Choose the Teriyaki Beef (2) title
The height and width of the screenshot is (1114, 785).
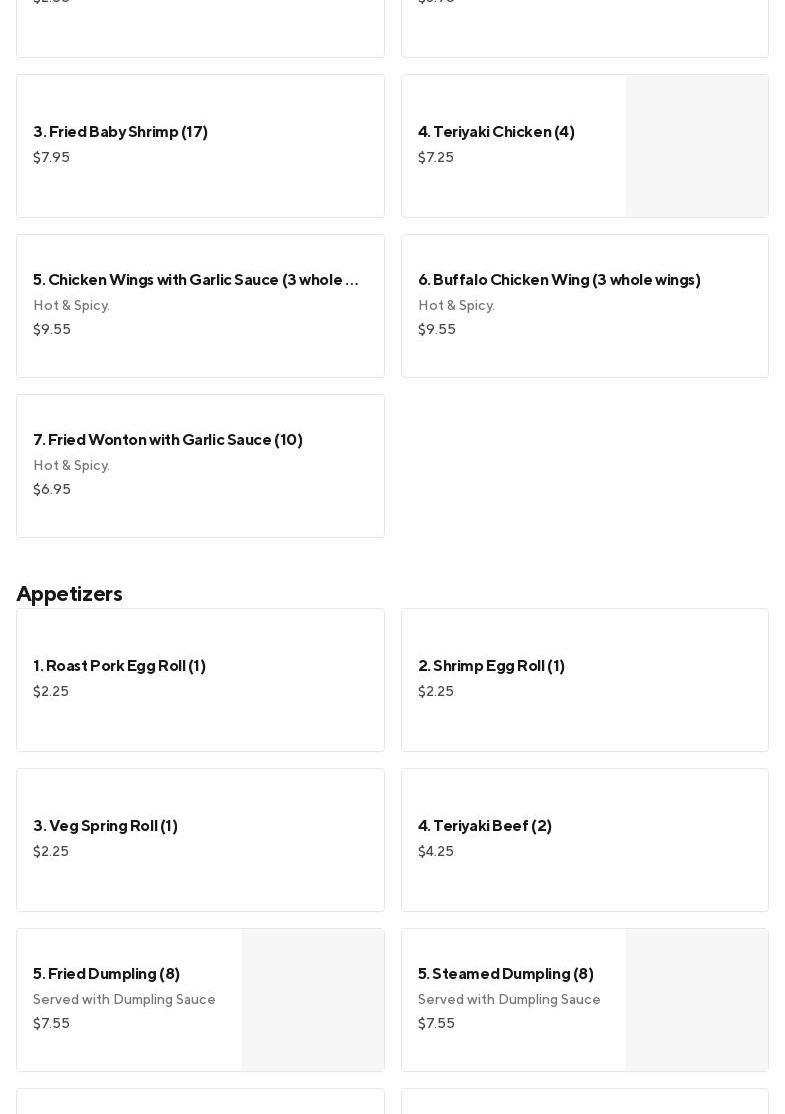[x=485, y=826]
